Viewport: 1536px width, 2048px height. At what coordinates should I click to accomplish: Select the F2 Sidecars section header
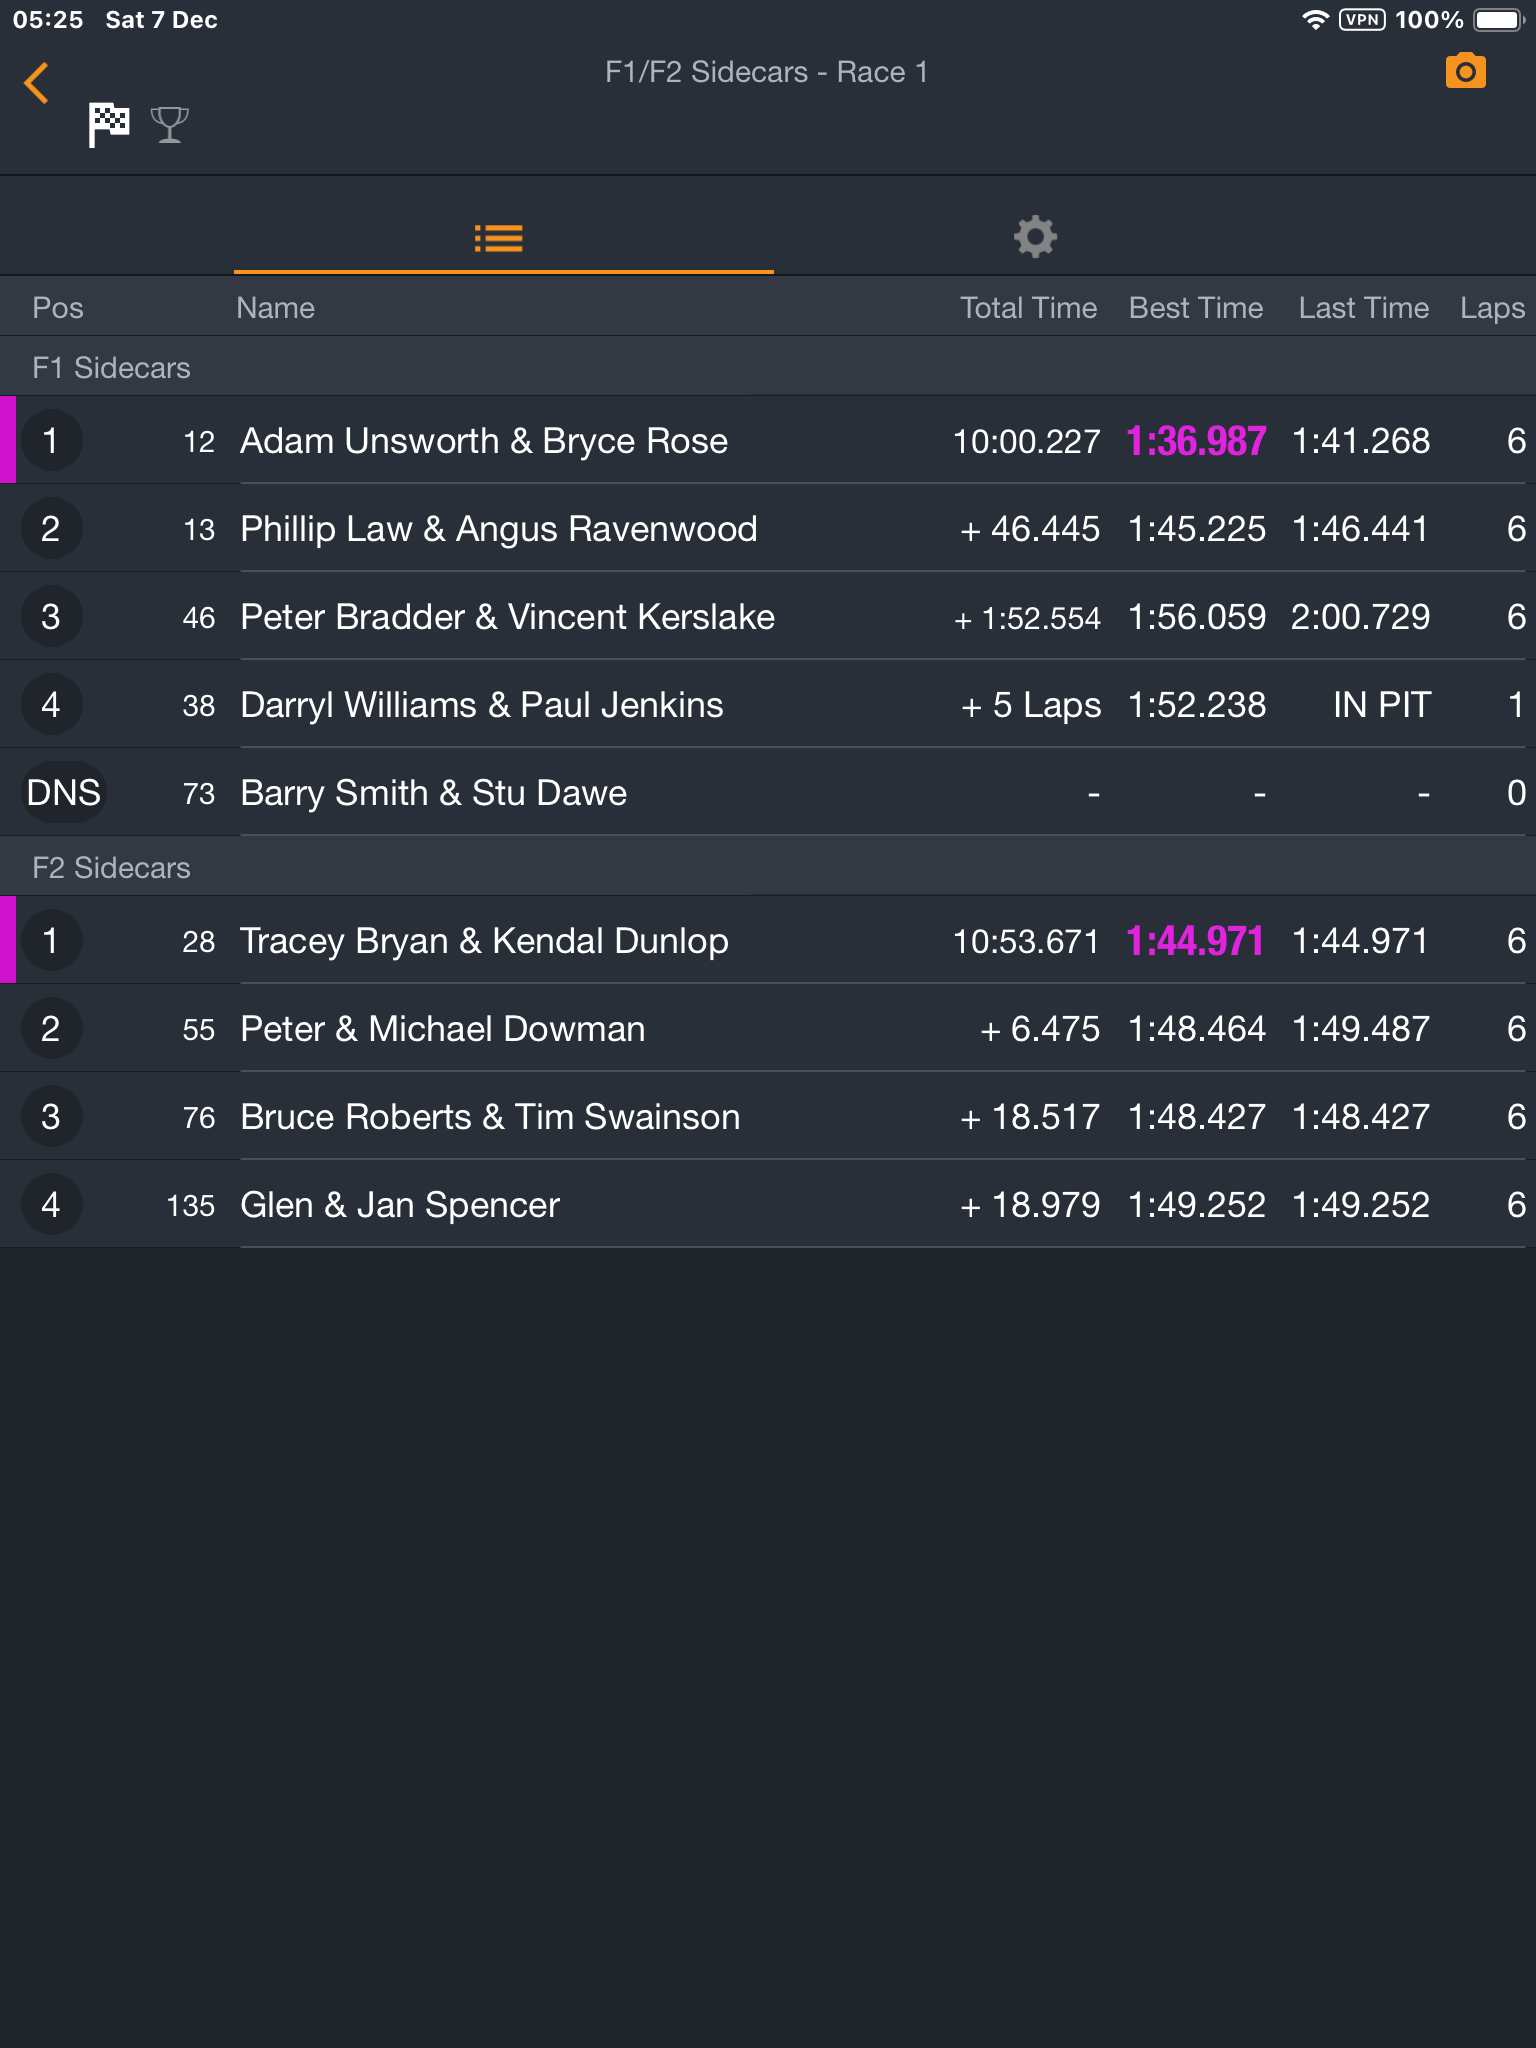coord(111,868)
